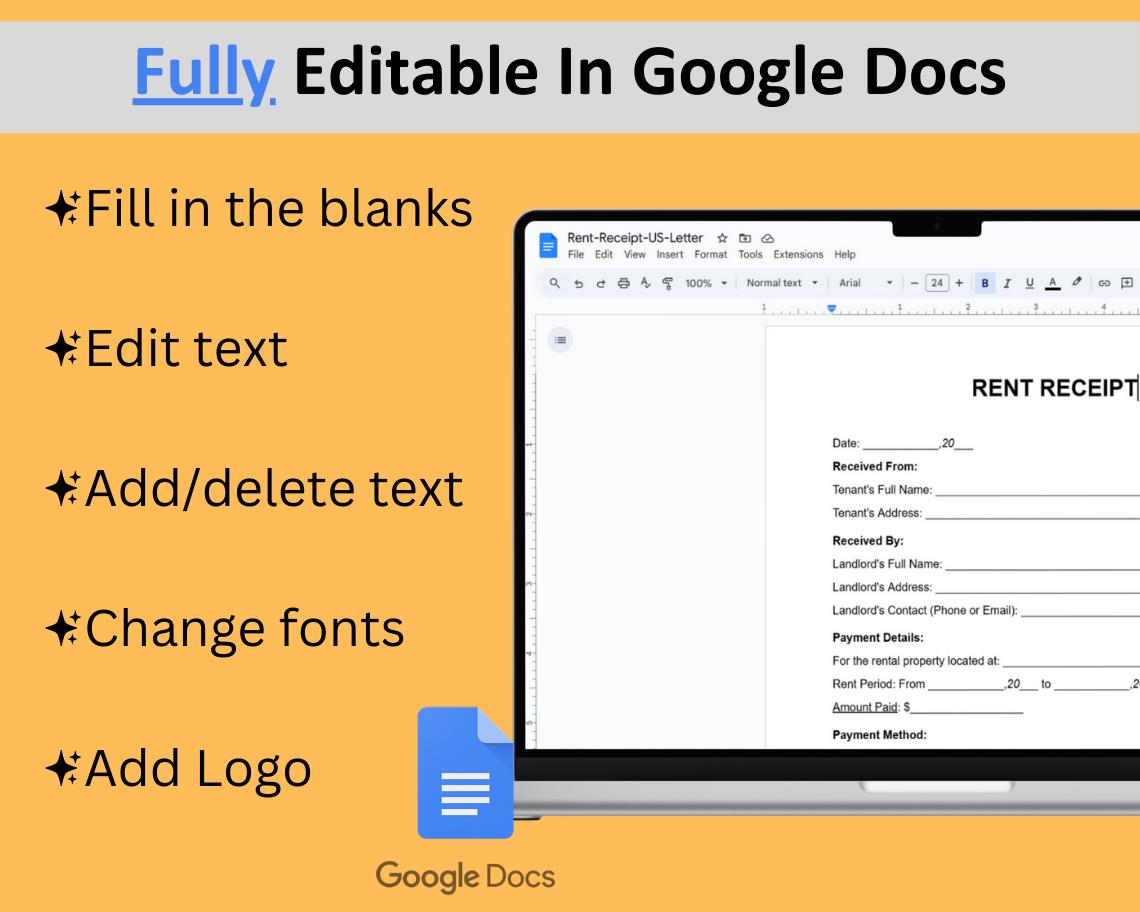
Task: Open the Edit menu
Action: pyautogui.click(x=603, y=255)
